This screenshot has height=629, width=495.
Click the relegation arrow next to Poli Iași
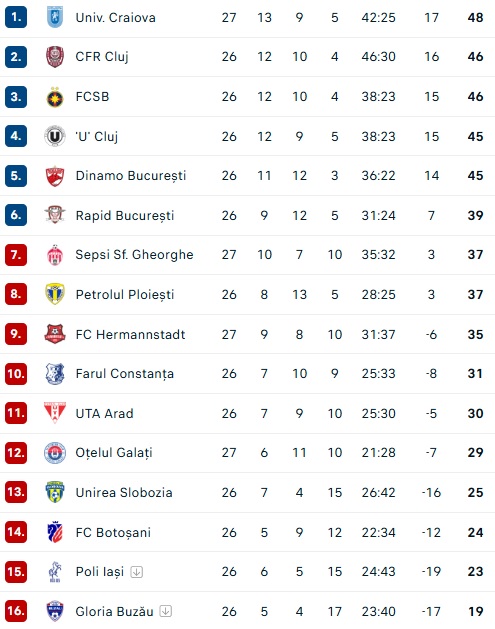[137, 572]
